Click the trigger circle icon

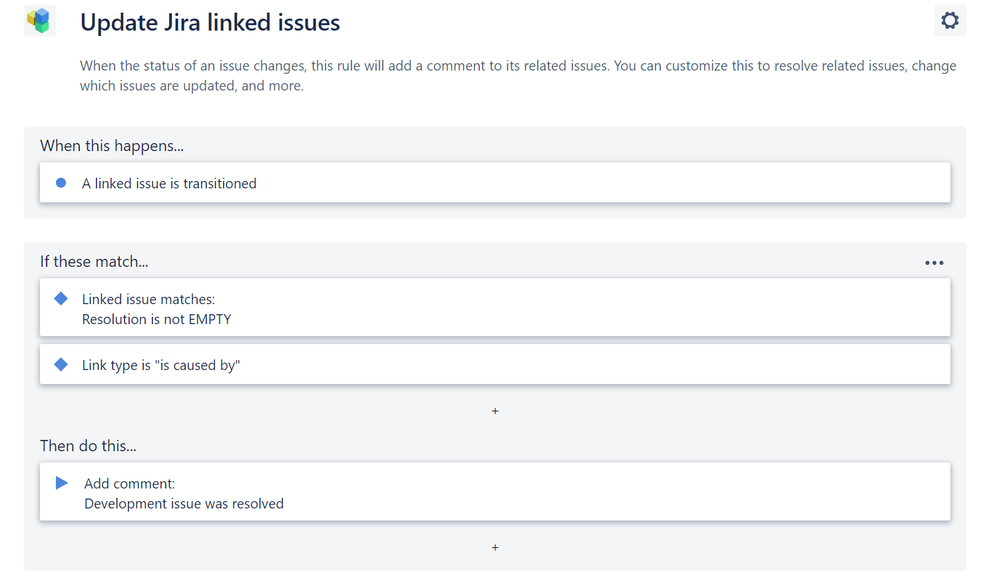click(61, 183)
